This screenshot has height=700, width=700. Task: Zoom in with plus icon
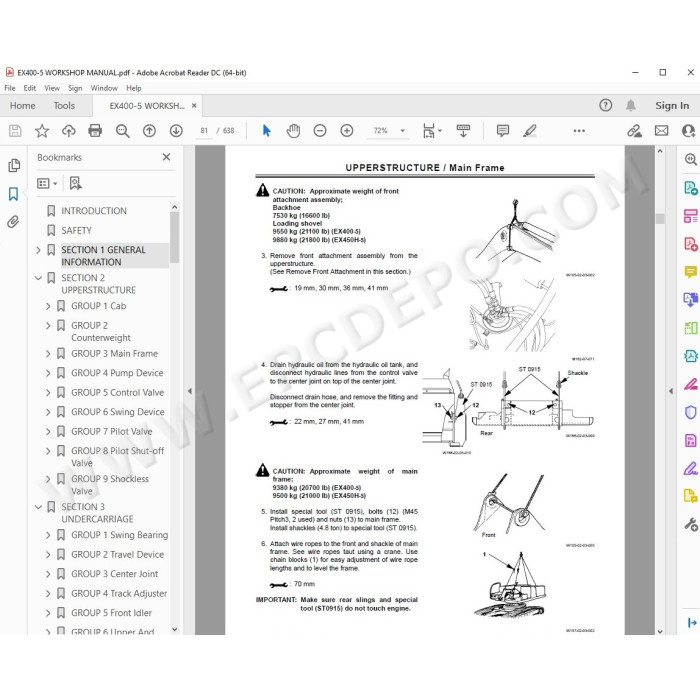click(x=347, y=131)
